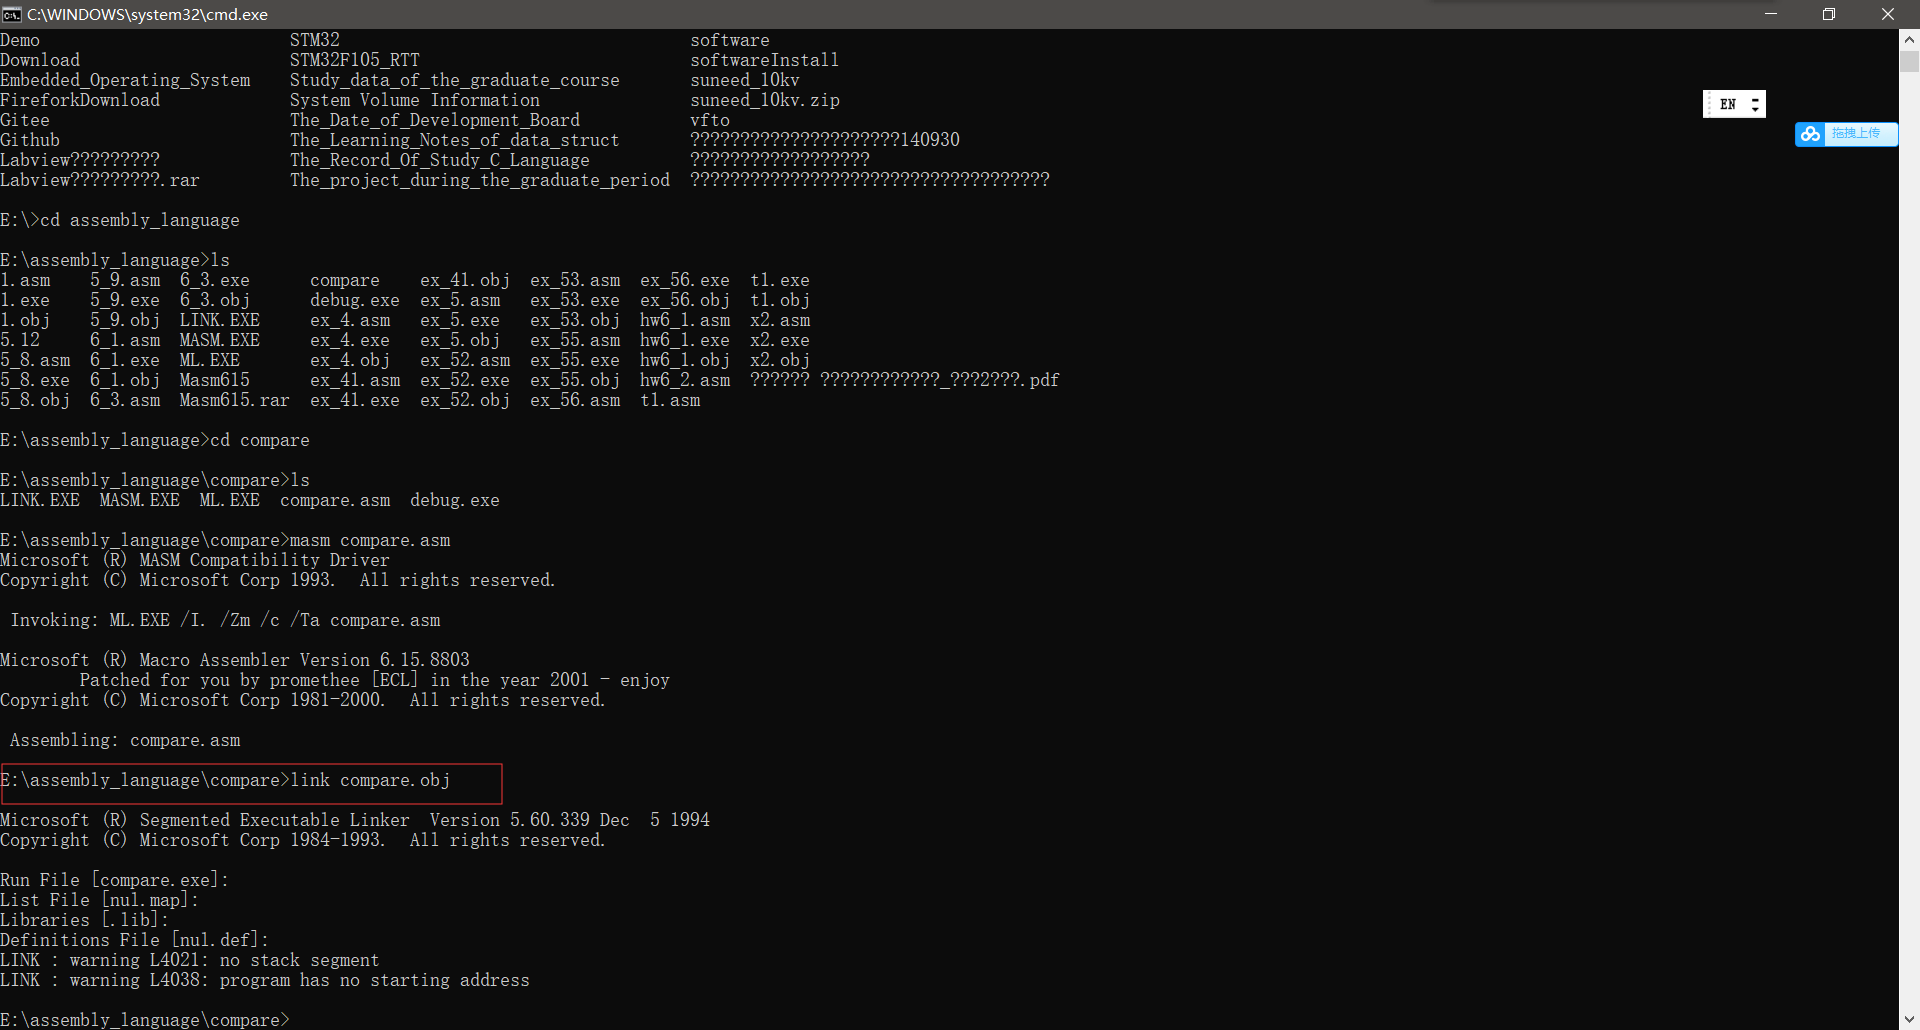This screenshot has height=1030, width=1920.
Task: Click 'List File [nul.map]:' prompt line
Action: (x=100, y=900)
